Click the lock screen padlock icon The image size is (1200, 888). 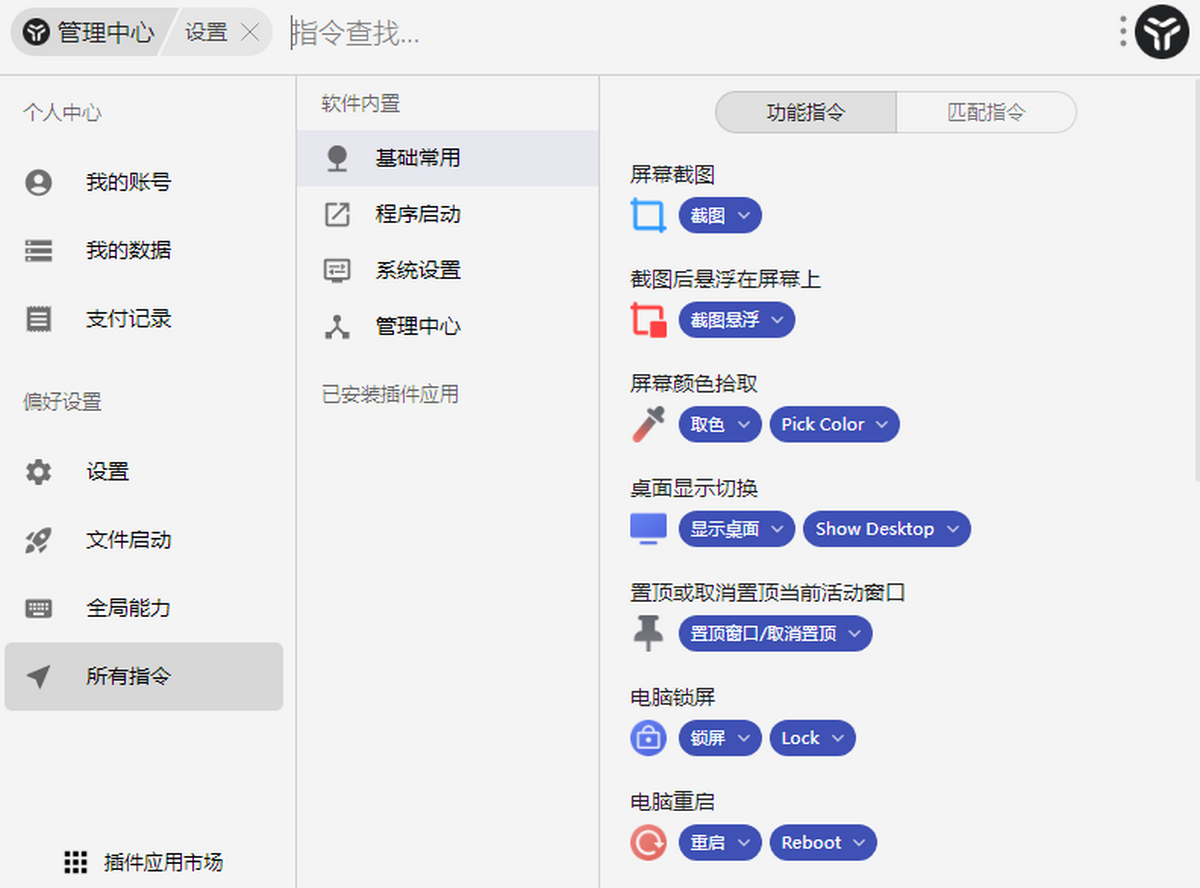648,737
